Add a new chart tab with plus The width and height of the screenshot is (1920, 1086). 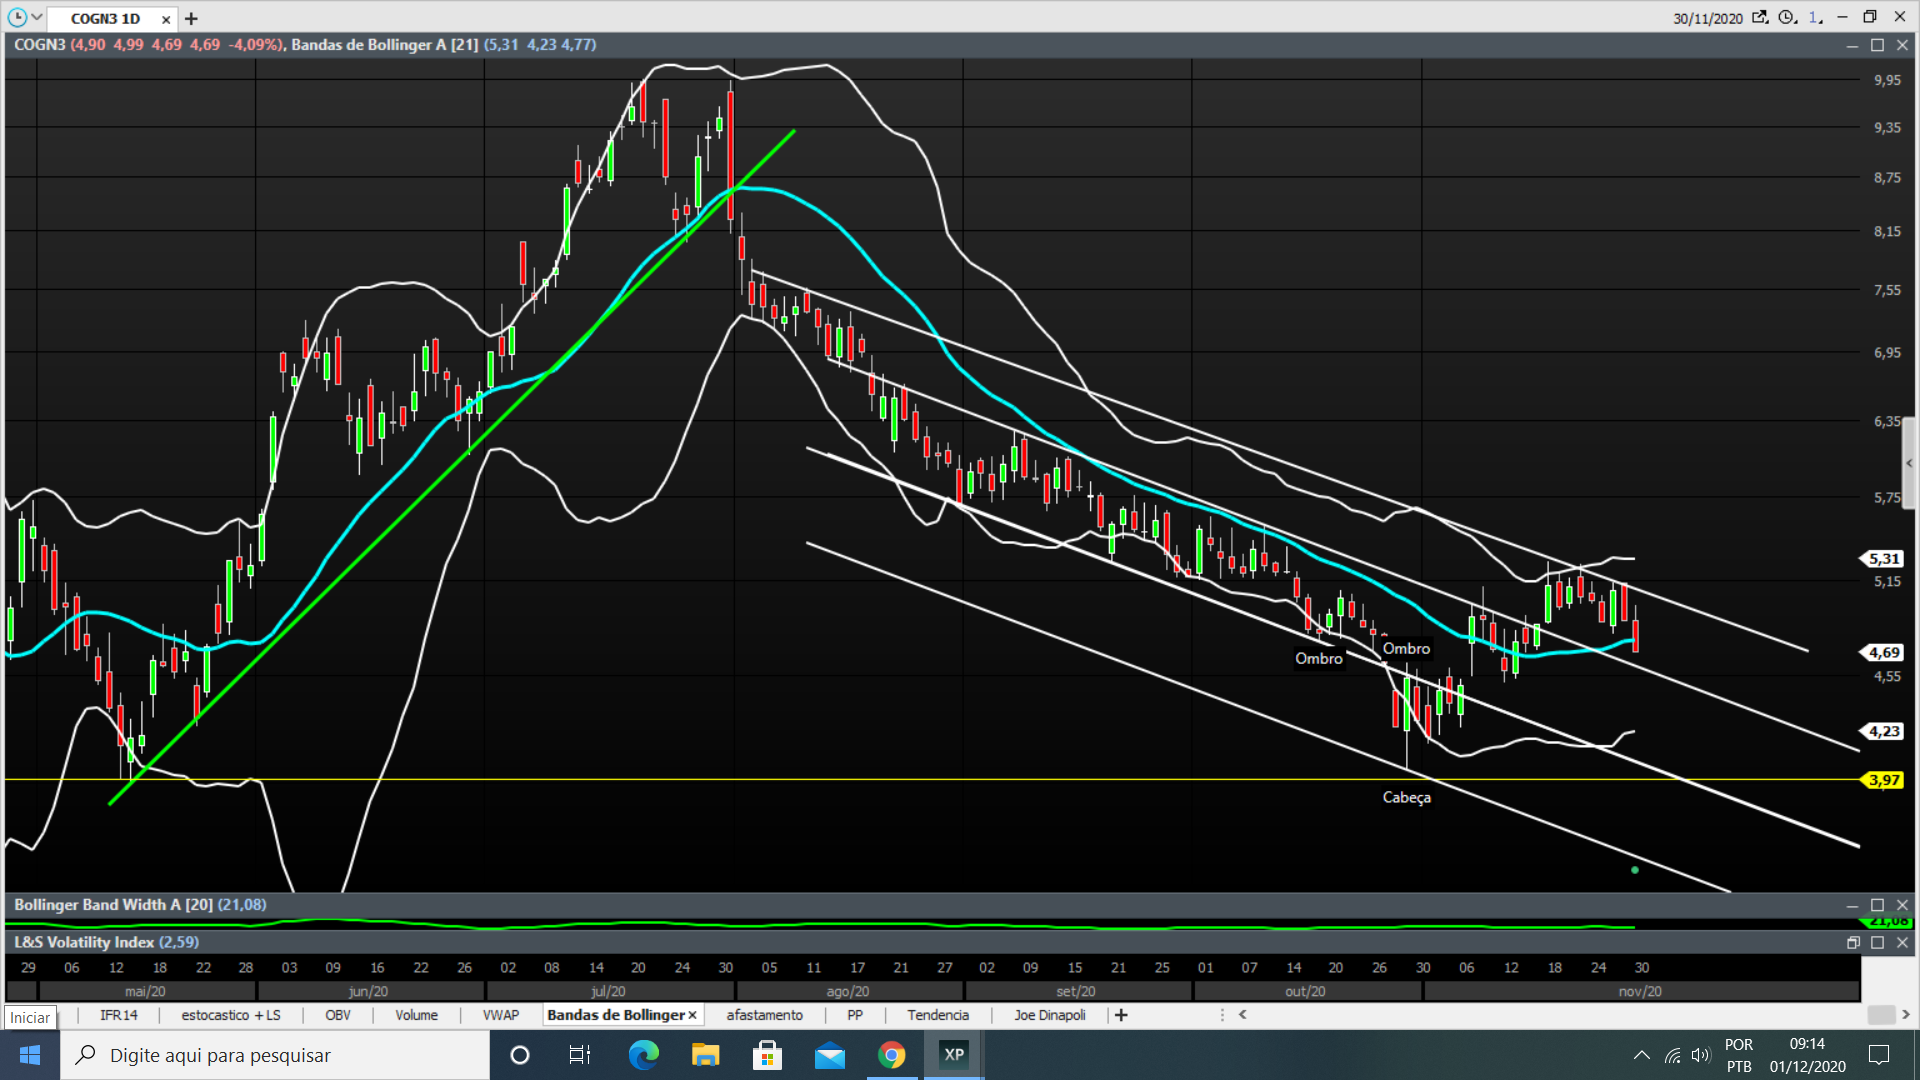tap(191, 19)
